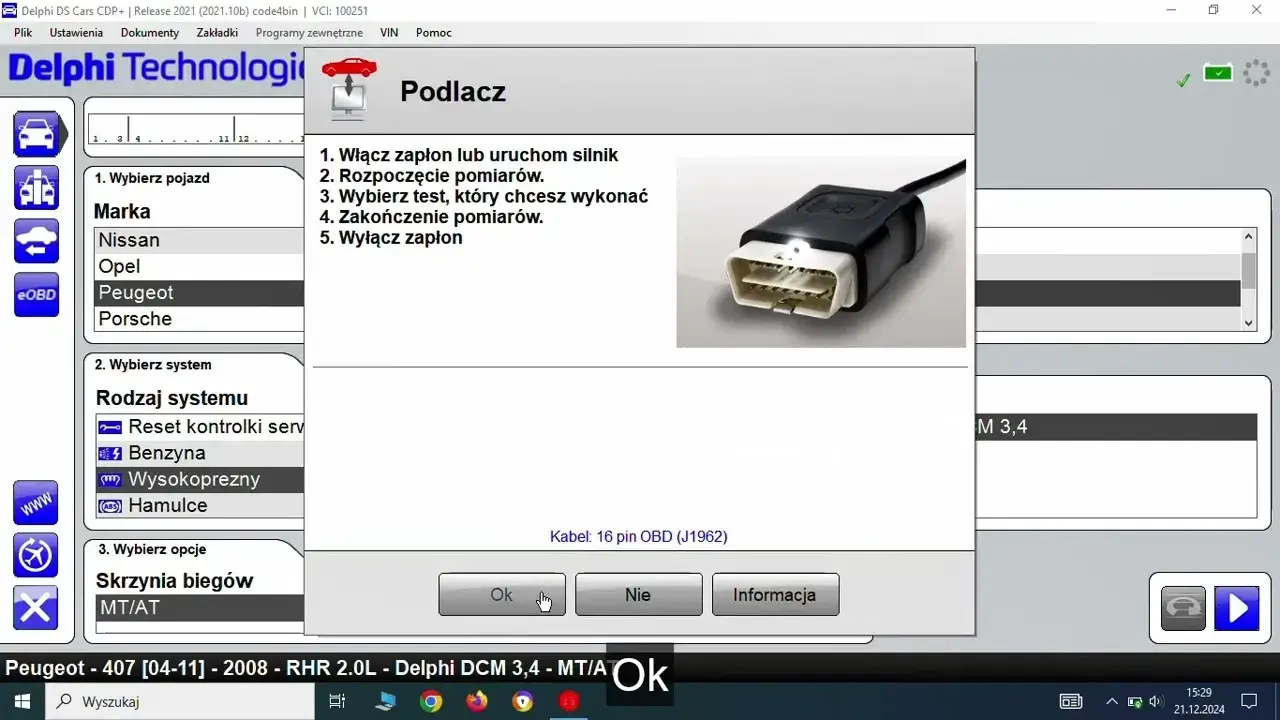Click the battery status indicator icon
The width and height of the screenshot is (1280, 720).
(x=1218, y=72)
